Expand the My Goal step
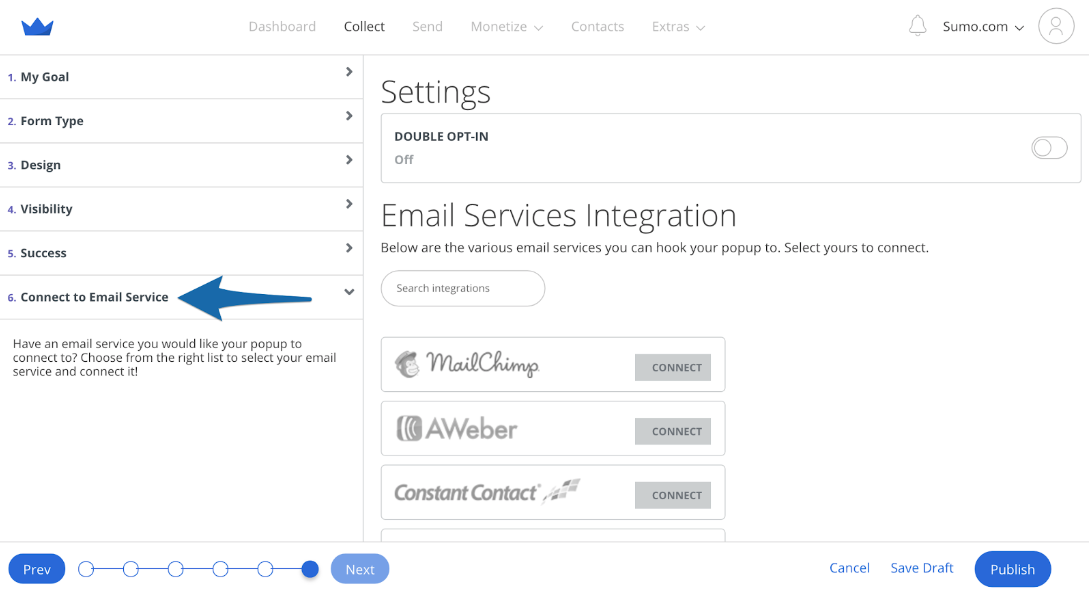The image size is (1089, 594). 181,77
